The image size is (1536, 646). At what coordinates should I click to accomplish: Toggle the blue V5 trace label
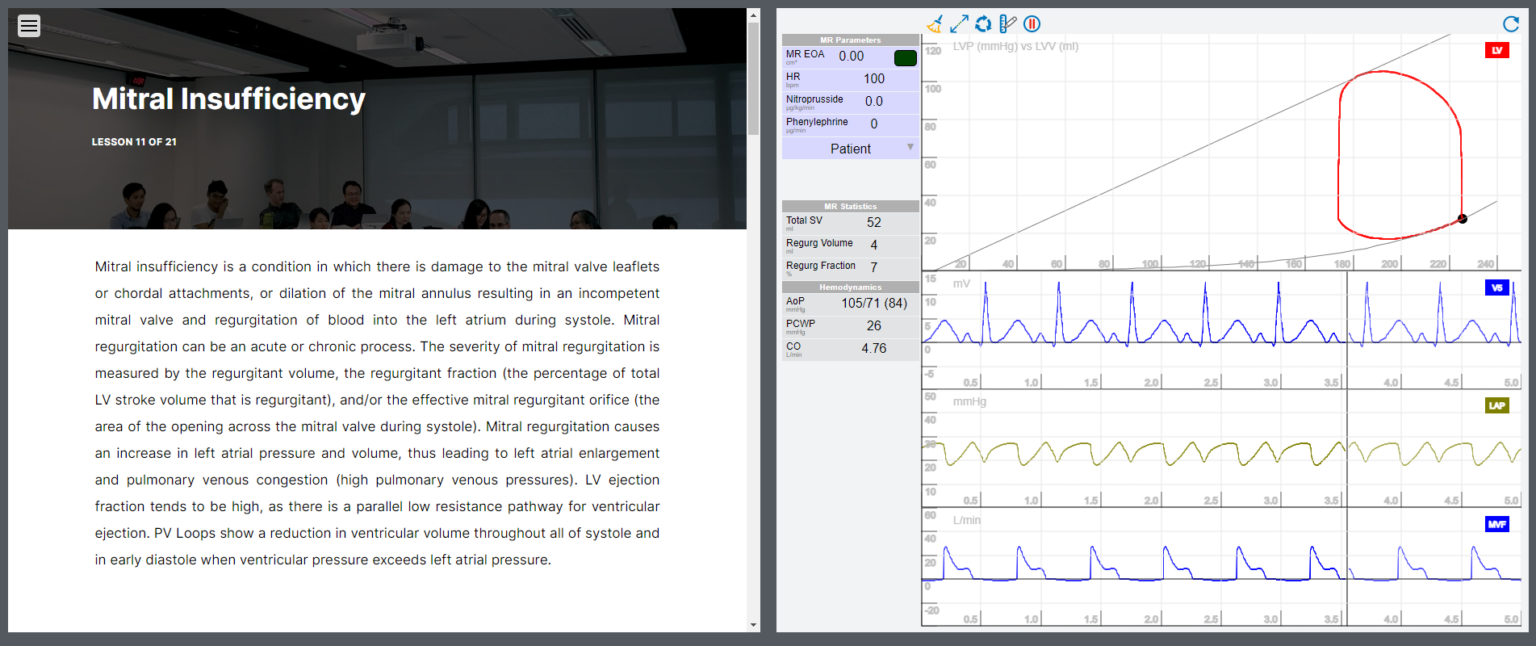pyautogui.click(x=1496, y=288)
